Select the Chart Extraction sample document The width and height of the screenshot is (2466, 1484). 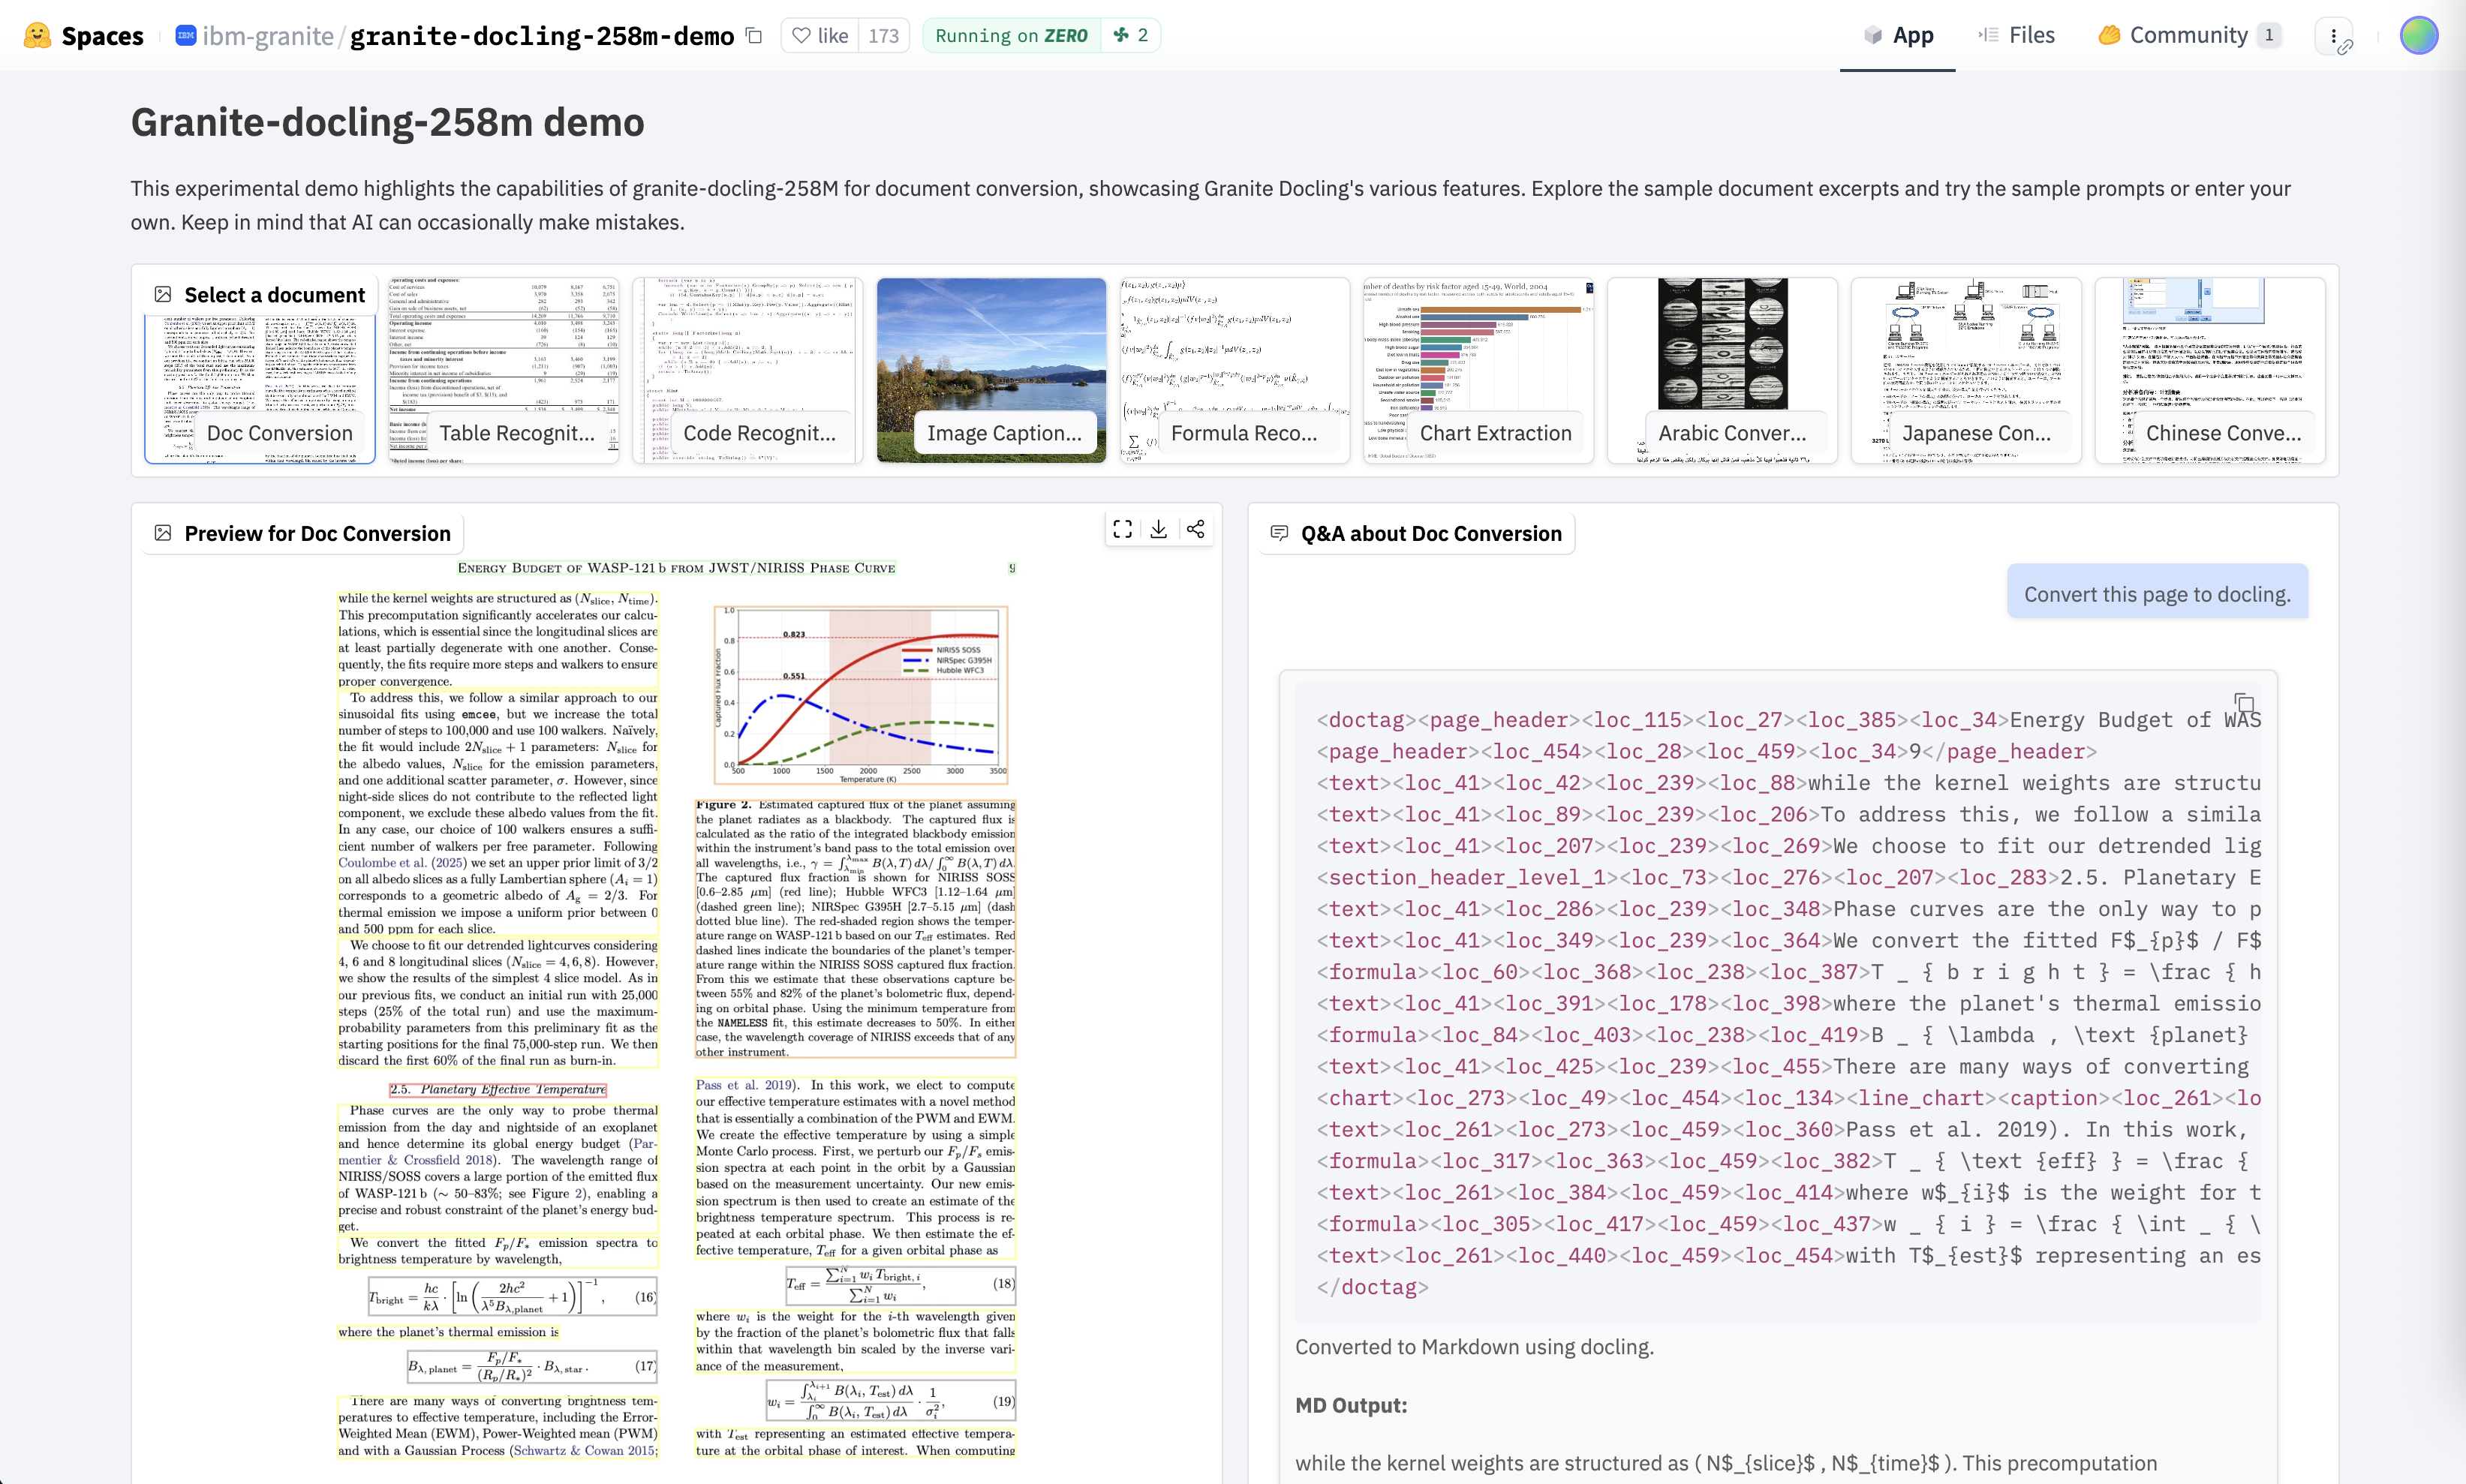(x=1479, y=370)
